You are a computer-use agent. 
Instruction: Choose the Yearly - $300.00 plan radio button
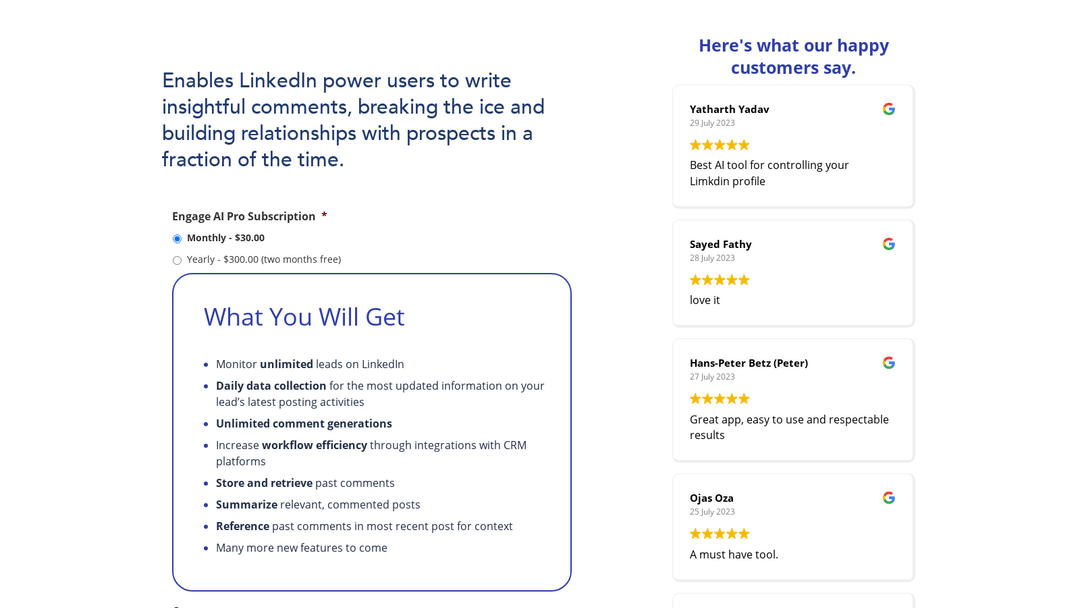(177, 260)
